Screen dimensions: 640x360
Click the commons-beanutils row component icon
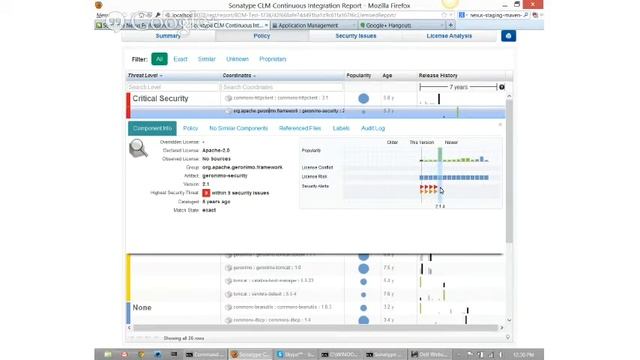point(229,307)
